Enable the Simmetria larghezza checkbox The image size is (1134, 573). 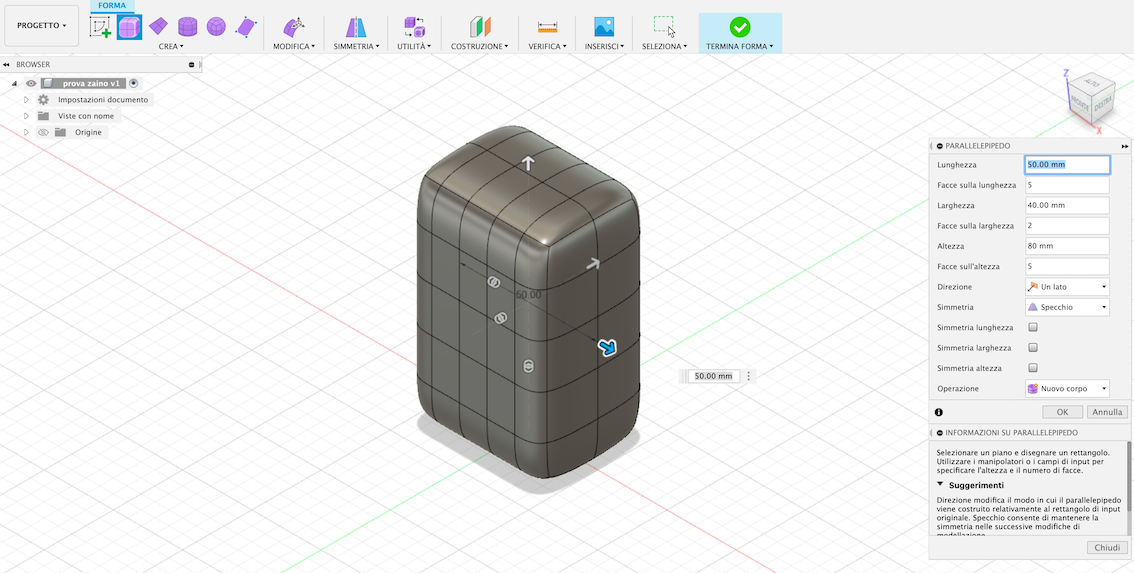point(1033,347)
